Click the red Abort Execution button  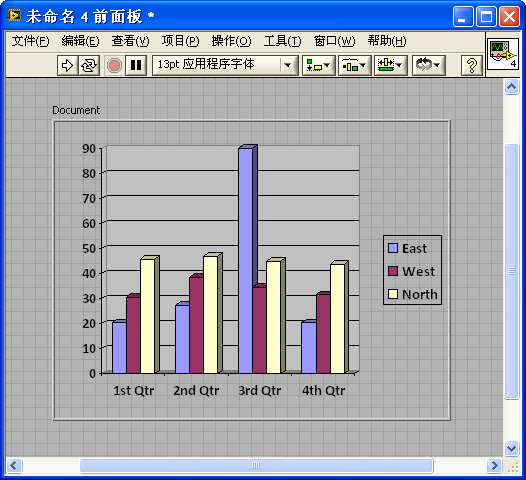(x=114, y=65)
